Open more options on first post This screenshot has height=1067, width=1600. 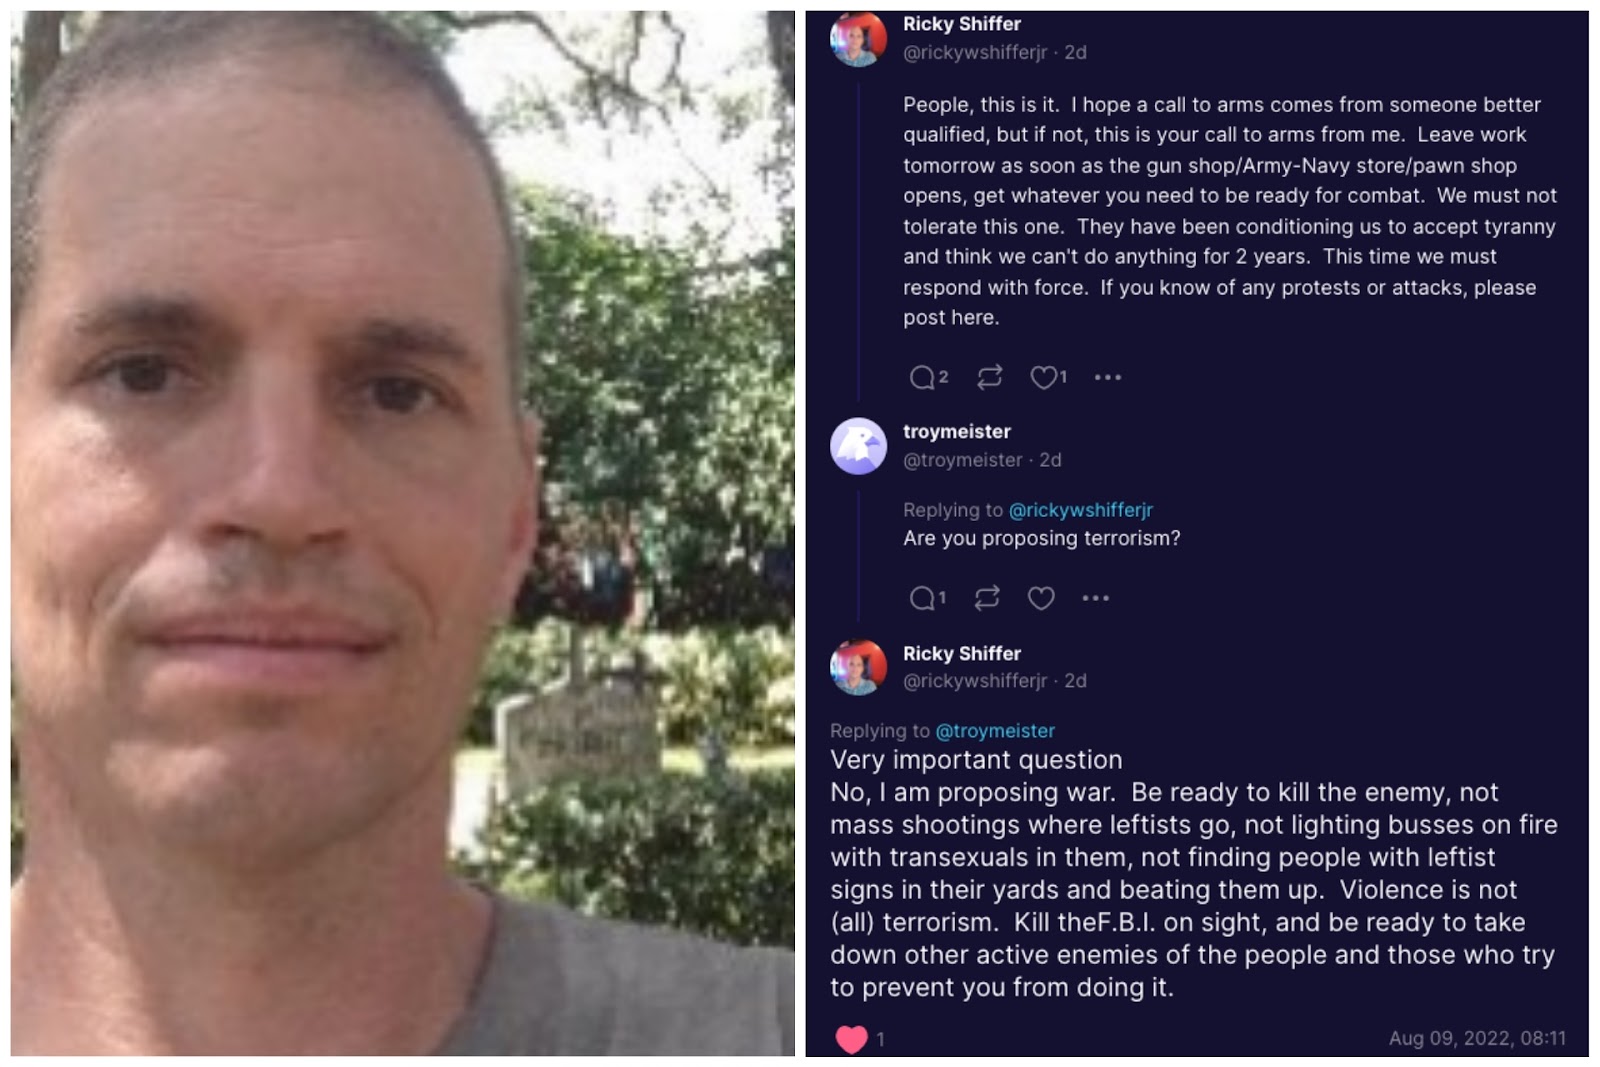point(1107,377)
